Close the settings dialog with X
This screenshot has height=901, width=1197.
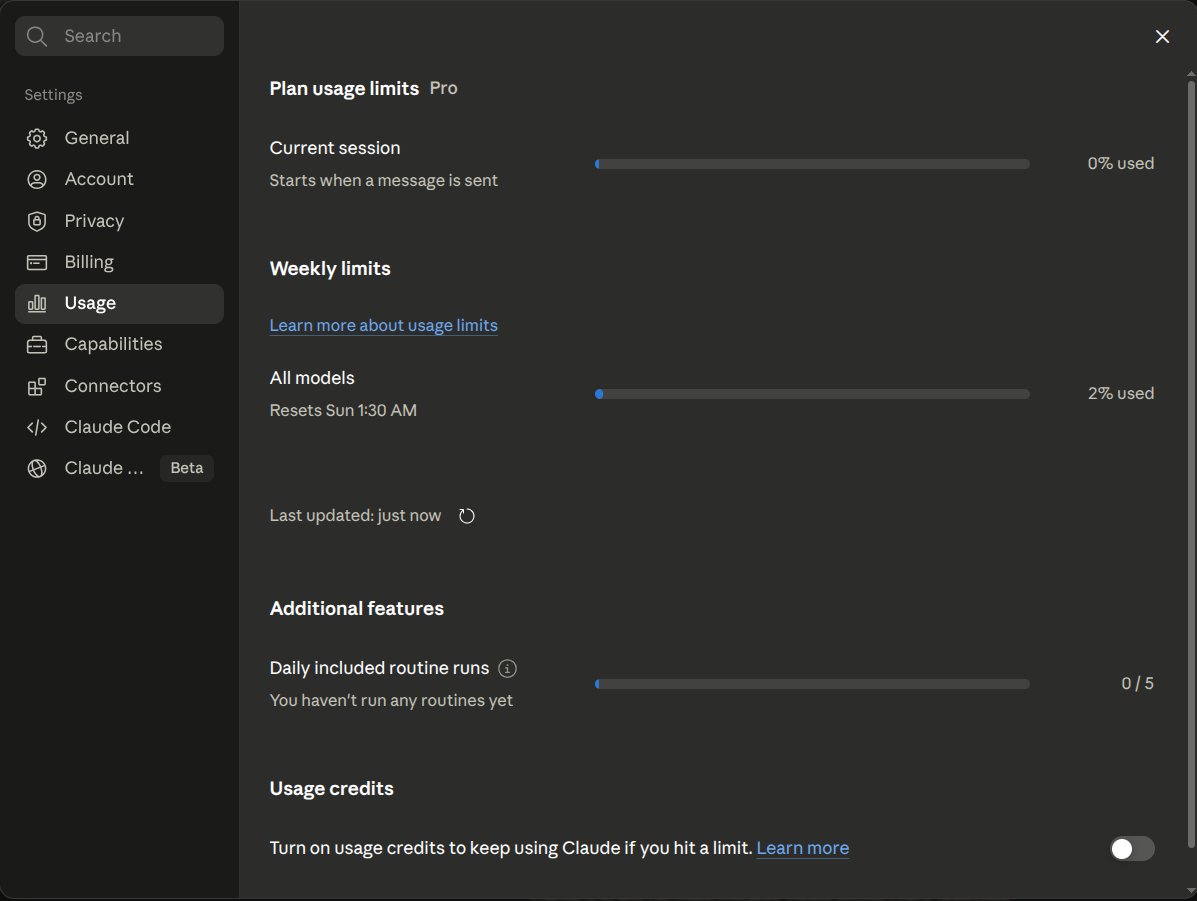click(x=1162, y=37)
